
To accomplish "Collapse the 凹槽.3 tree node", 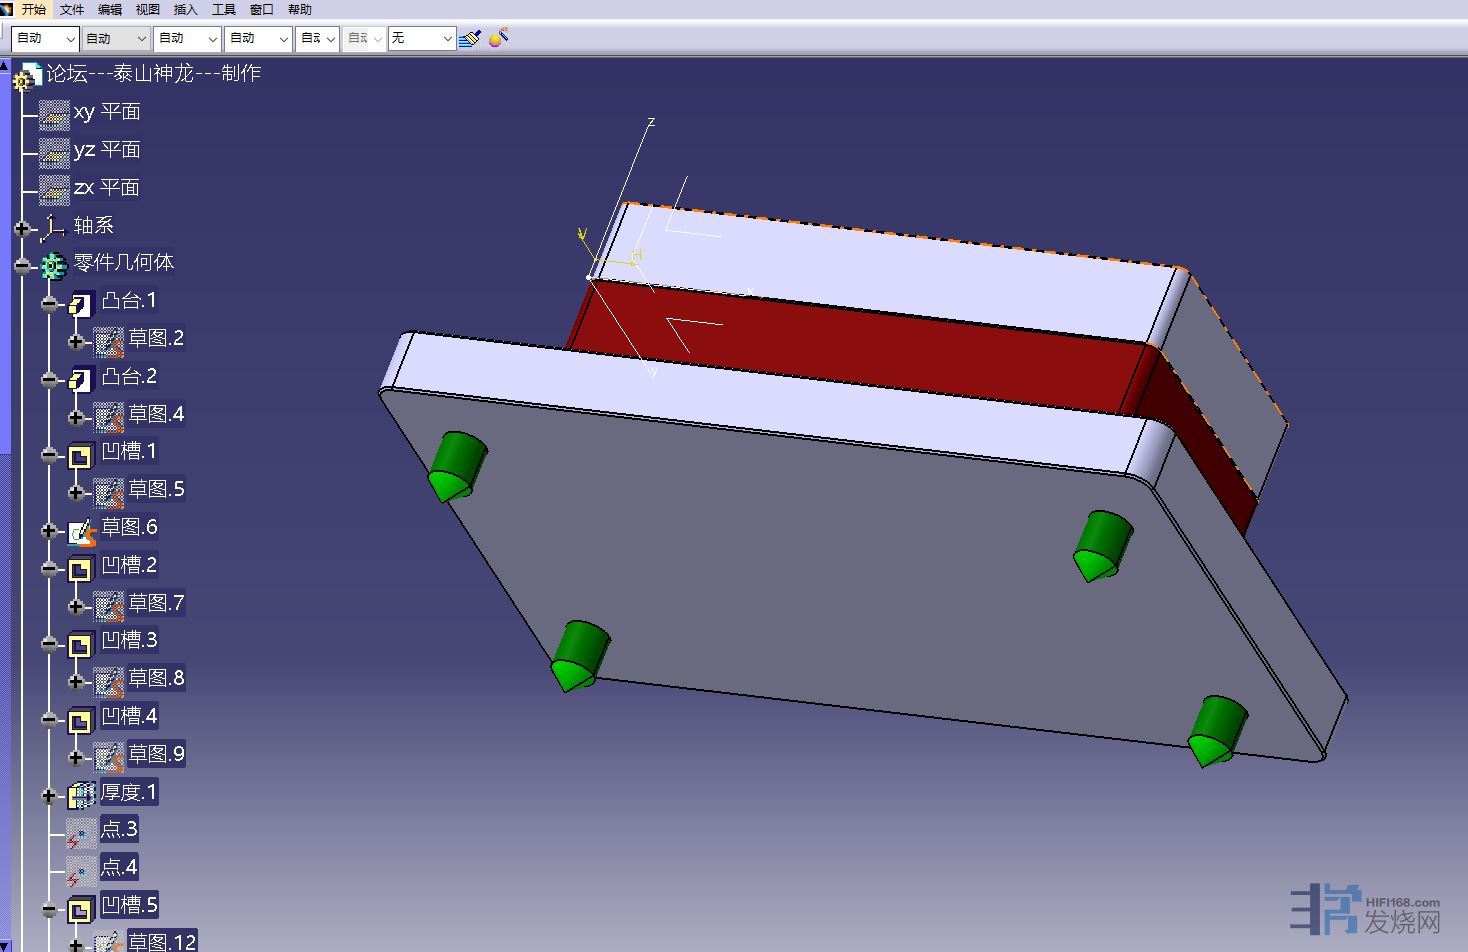I will point(49,644).
